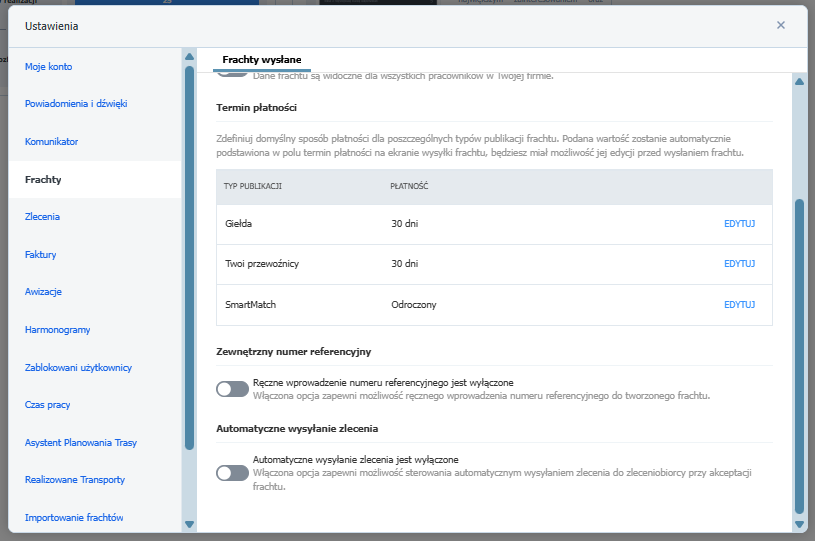The height and width of the screenshot is (541, 815).
Task: Open Faktury settings section
Action: (41, 255)
